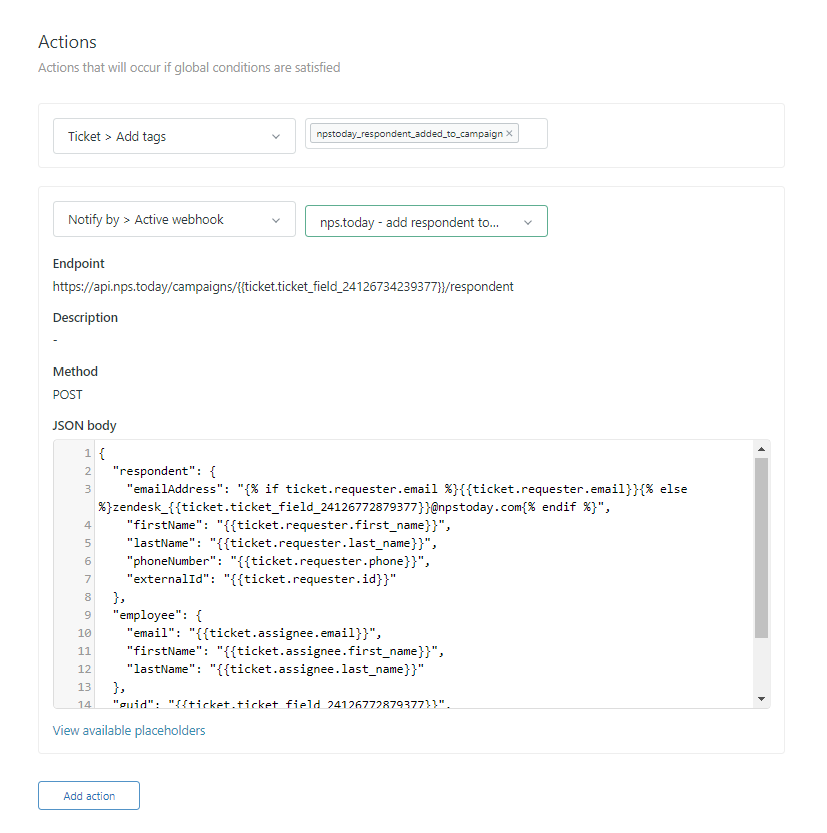Screen dimensions: 827x833
Task: Click the externalId line in the JSON body
Action: [x=260, y=579]
